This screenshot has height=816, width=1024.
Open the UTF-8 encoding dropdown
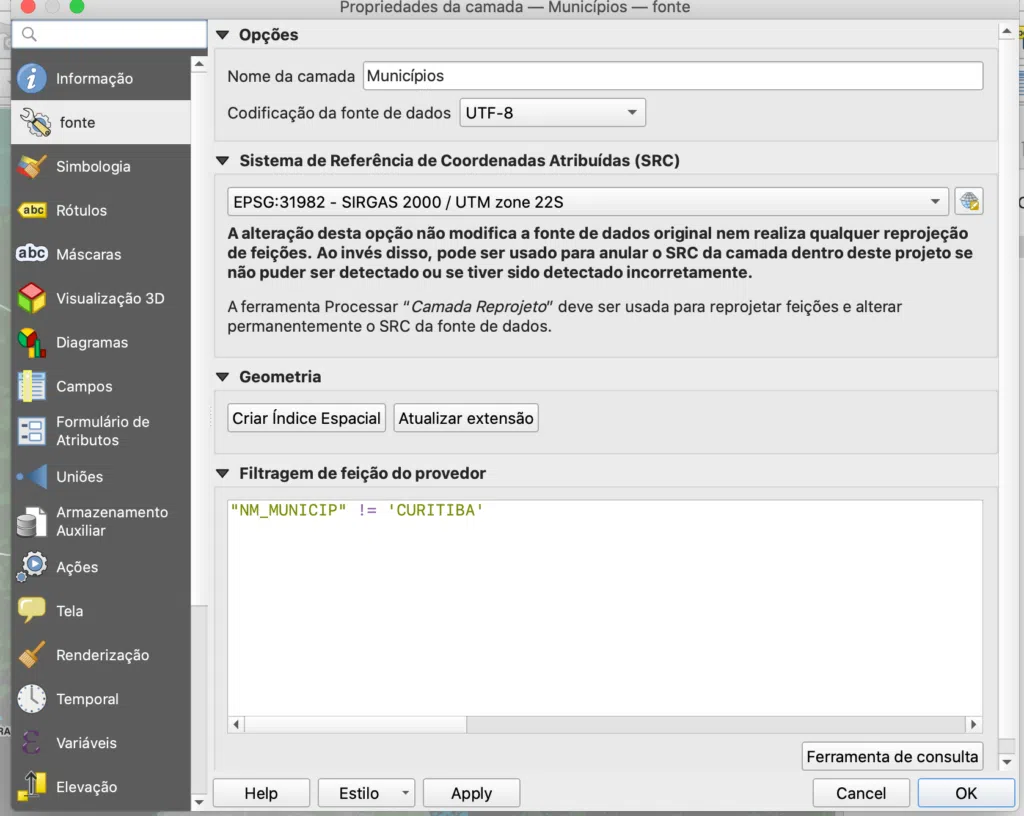pyautogui.click(x=552, y=112)
